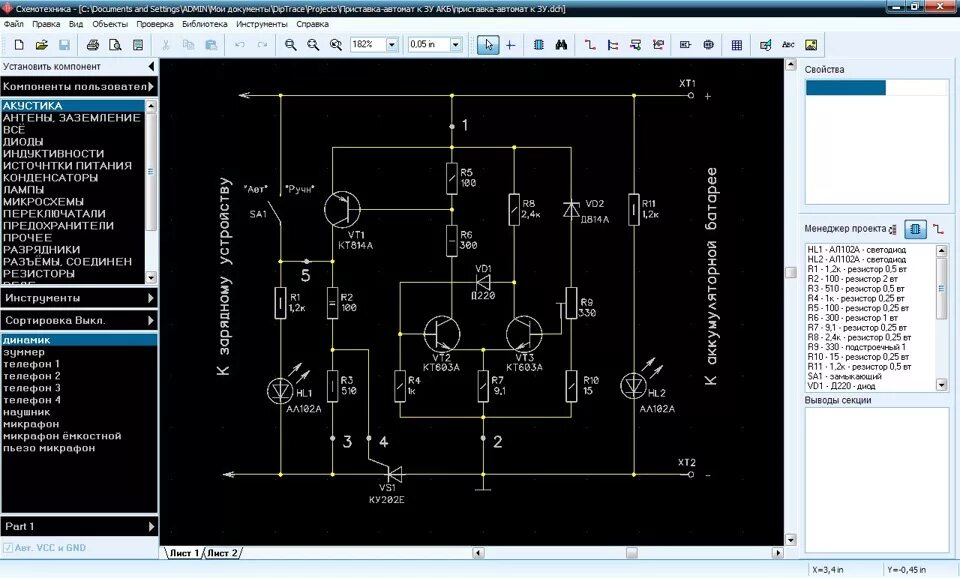Click the Undo arrow icon
This screenshot has width=960, height=578.
tap(239, 45)
